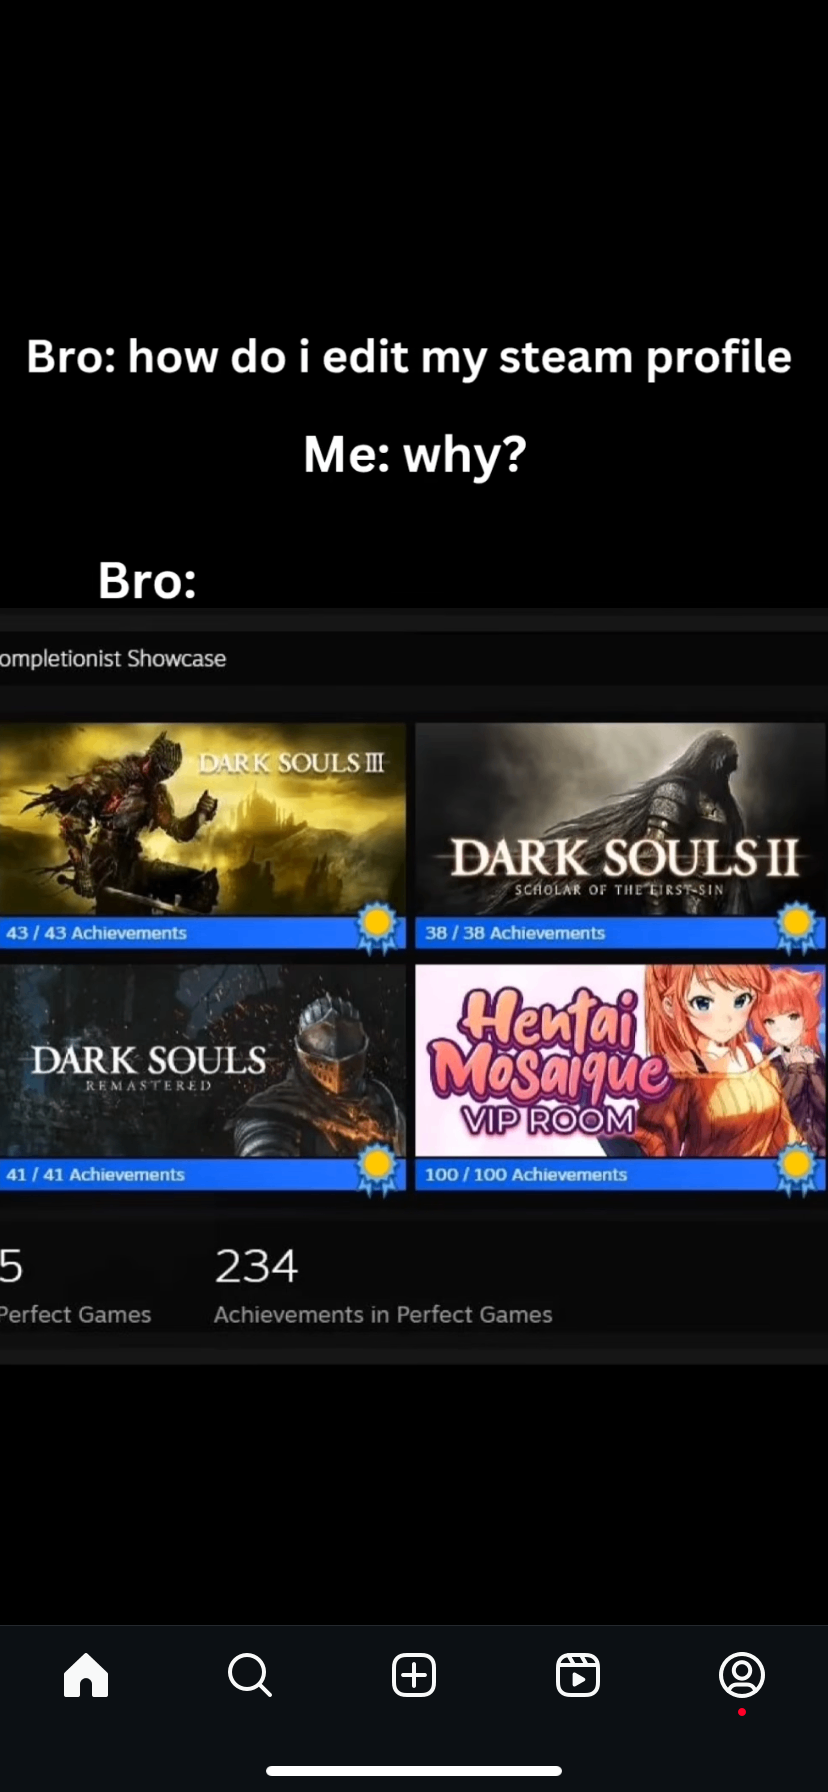Image resolution: width=828 pixels, height=1792 pixels.
Task: Open the Search magnifier icon
Action: pyautogui.click(x=249, y=1674)
